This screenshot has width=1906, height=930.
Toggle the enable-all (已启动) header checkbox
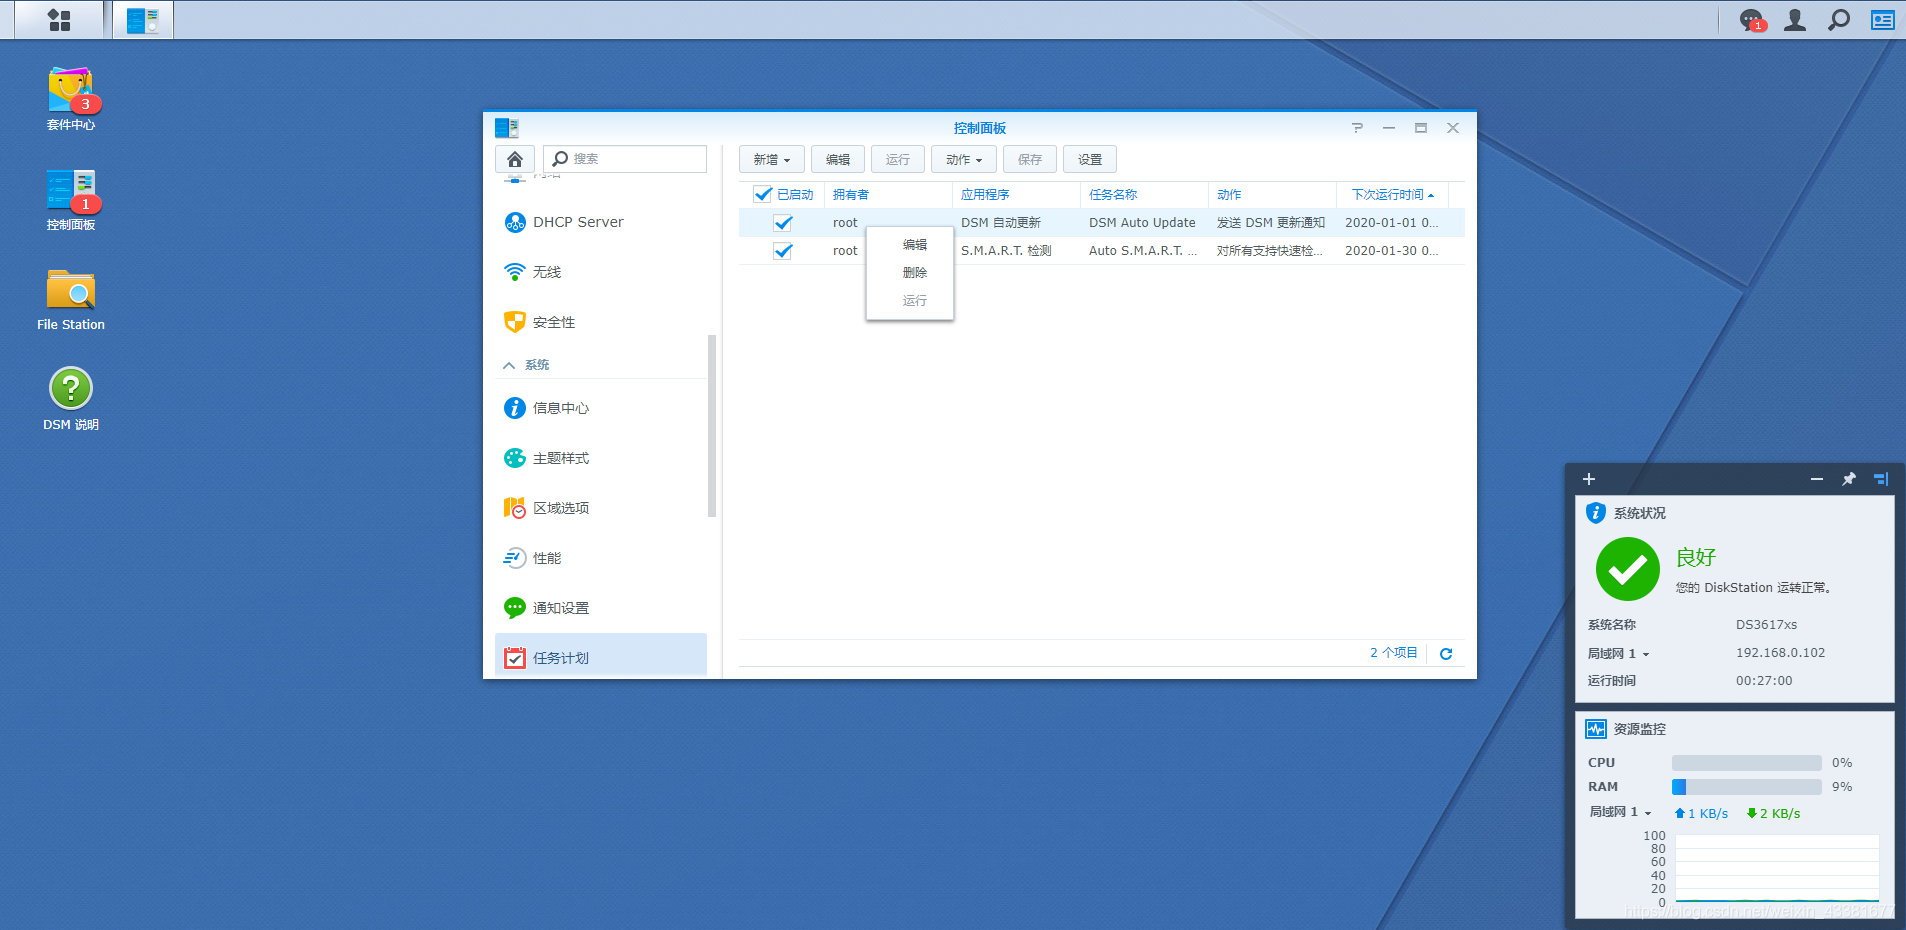tap(763, 194)
